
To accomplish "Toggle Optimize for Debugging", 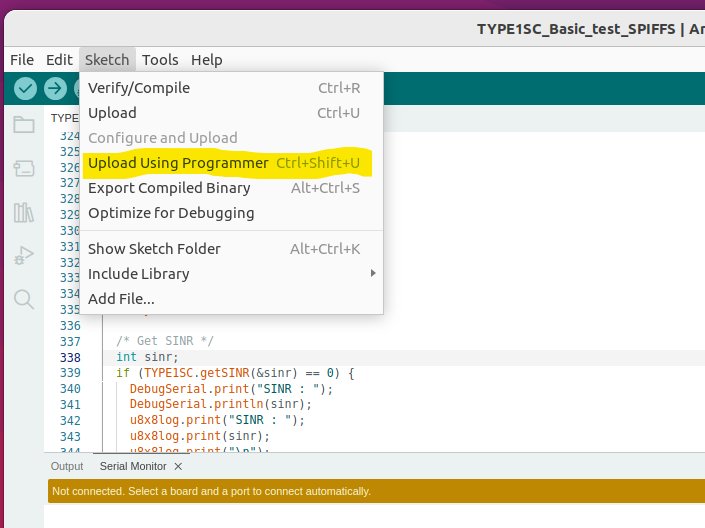I will coord(231,213).
